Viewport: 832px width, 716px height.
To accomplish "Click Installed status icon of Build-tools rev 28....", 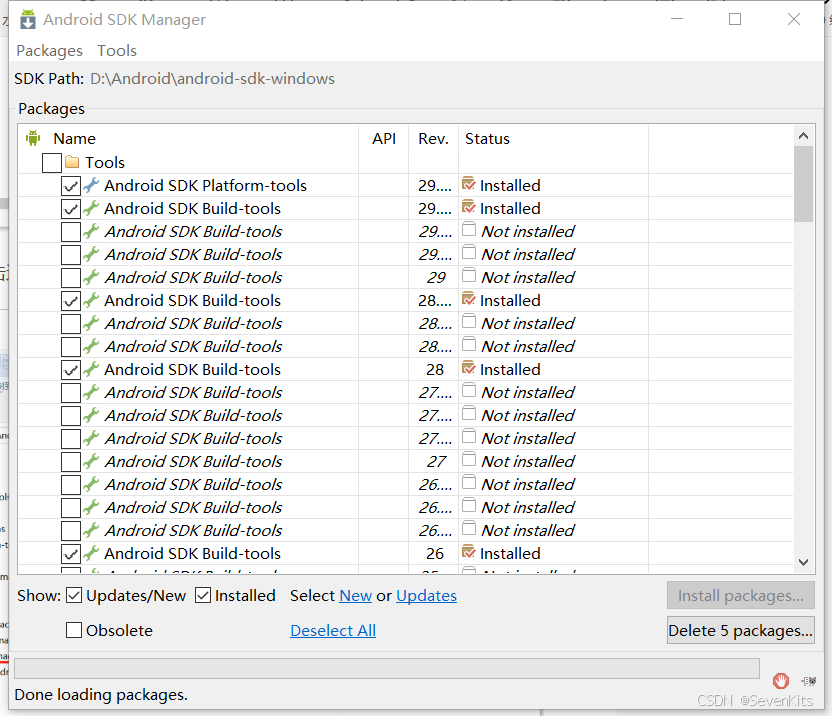I will pos(469,367).
